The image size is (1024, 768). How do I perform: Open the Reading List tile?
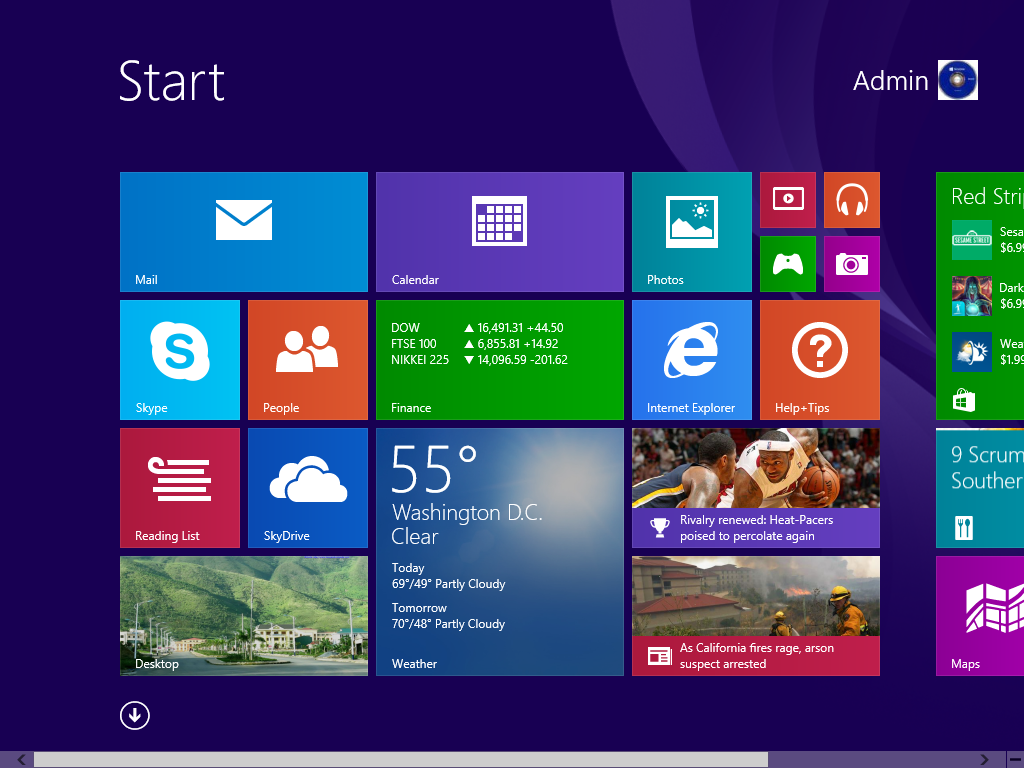tap(180, 488)
